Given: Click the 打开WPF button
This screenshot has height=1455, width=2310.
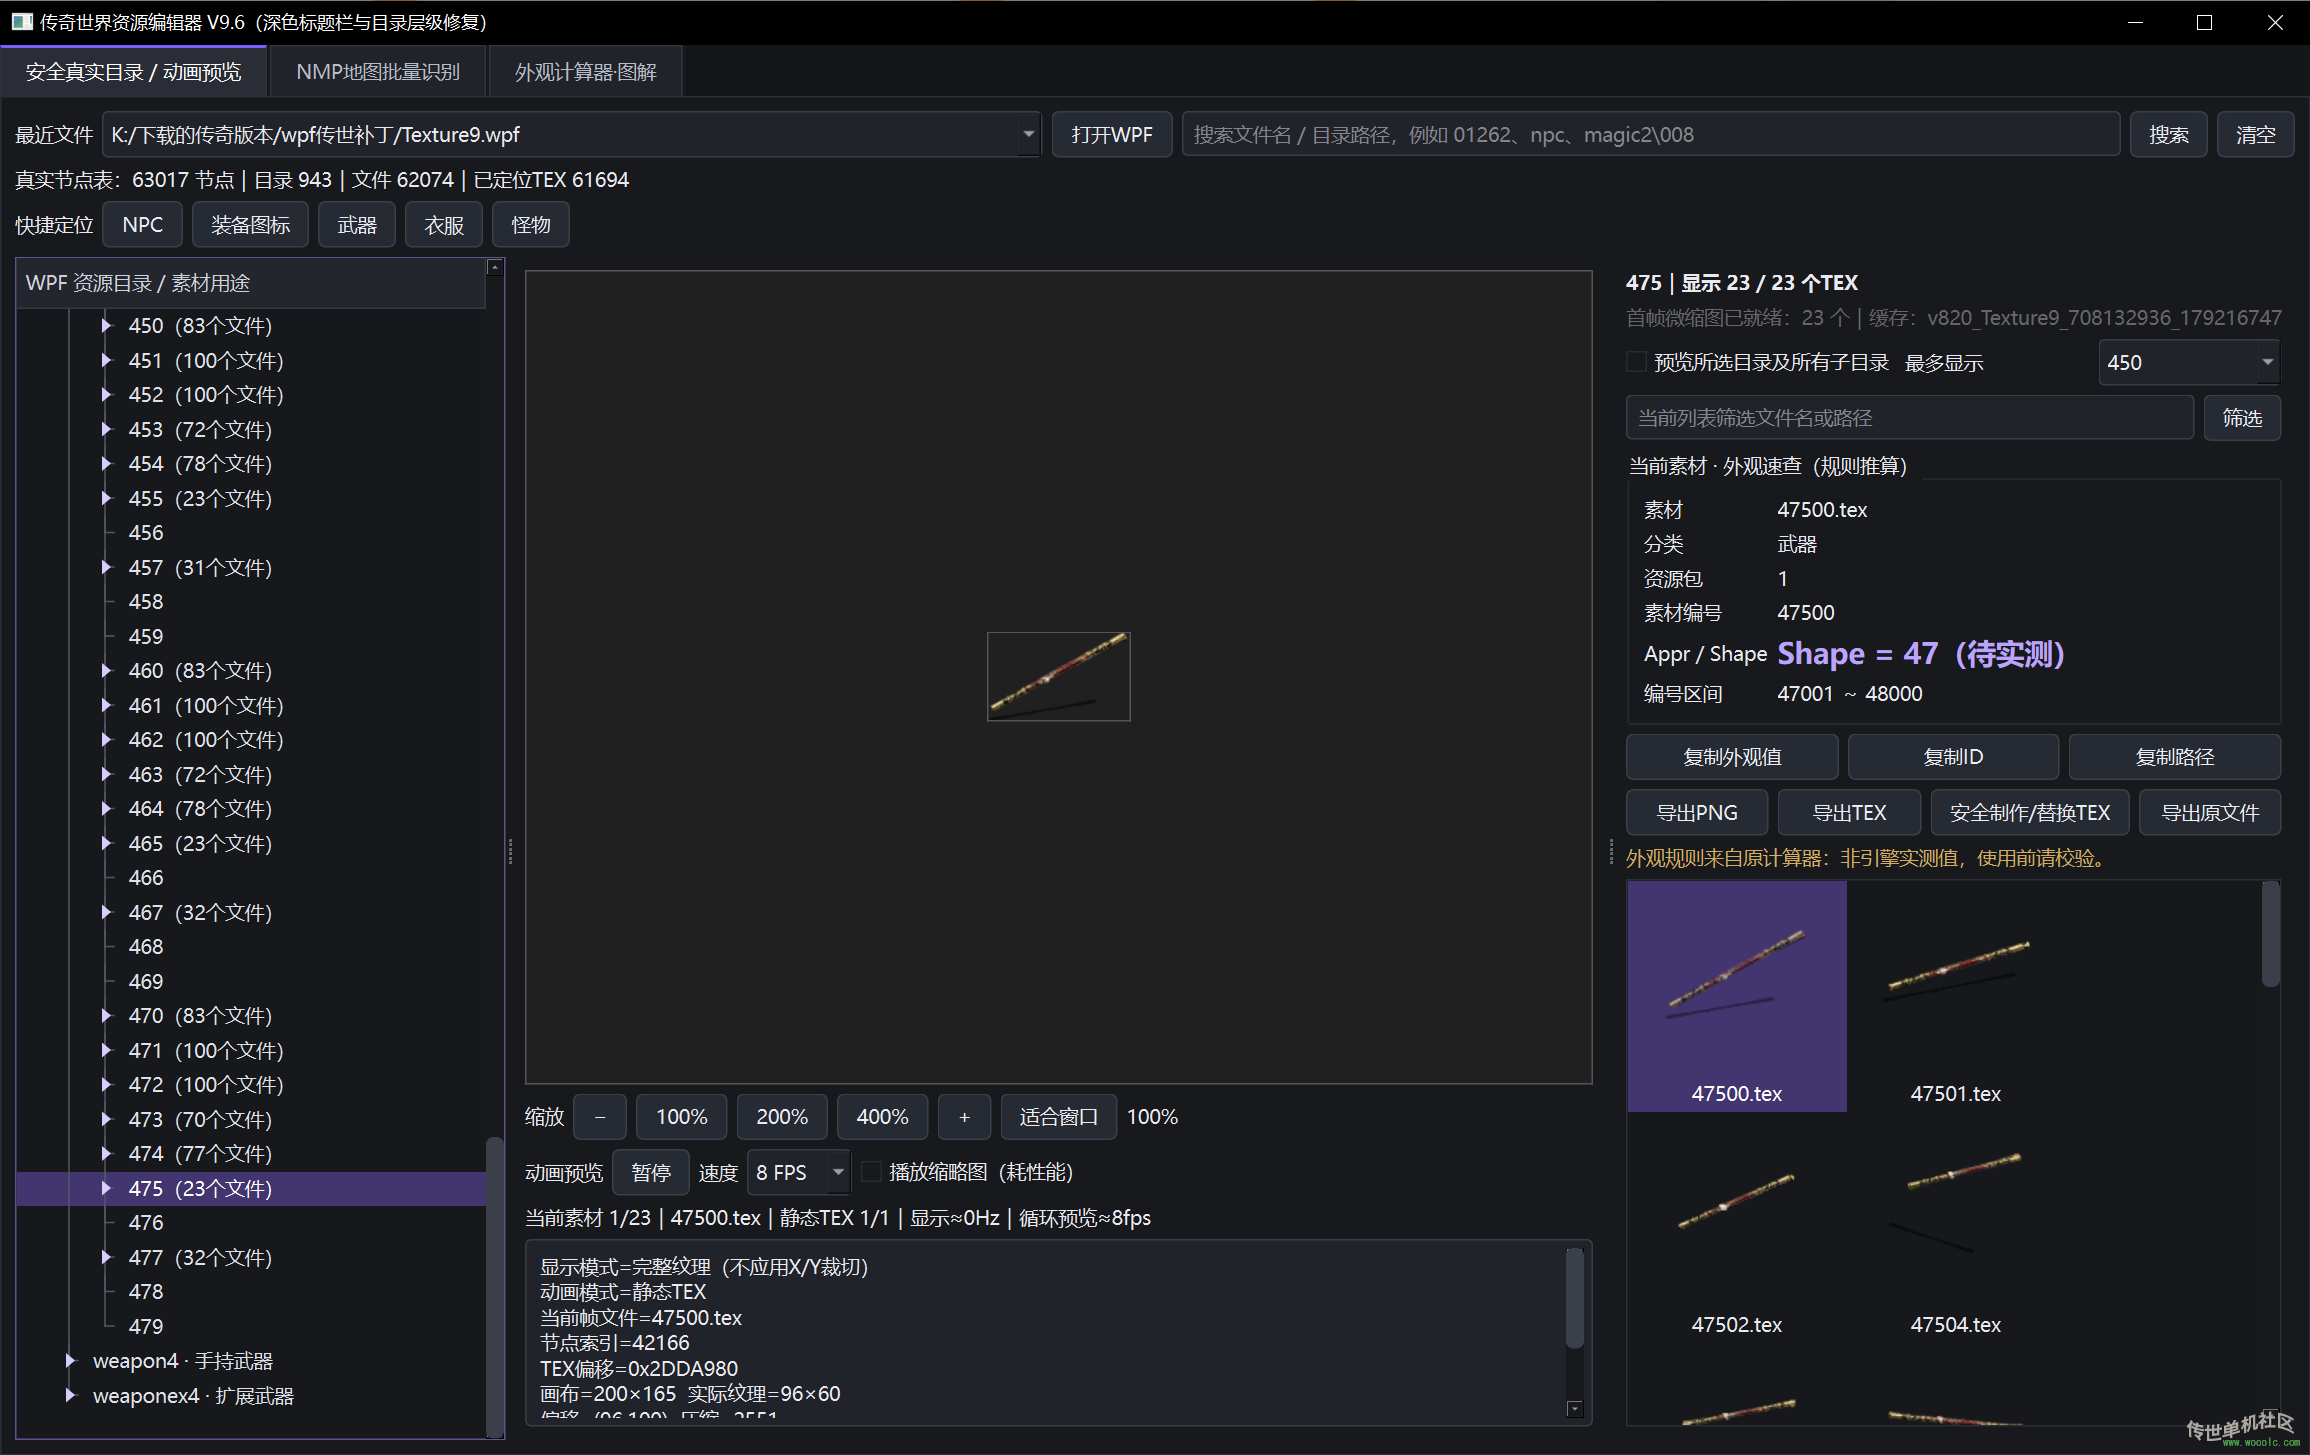Looking at the screenshot, I should coord(1111,134).
